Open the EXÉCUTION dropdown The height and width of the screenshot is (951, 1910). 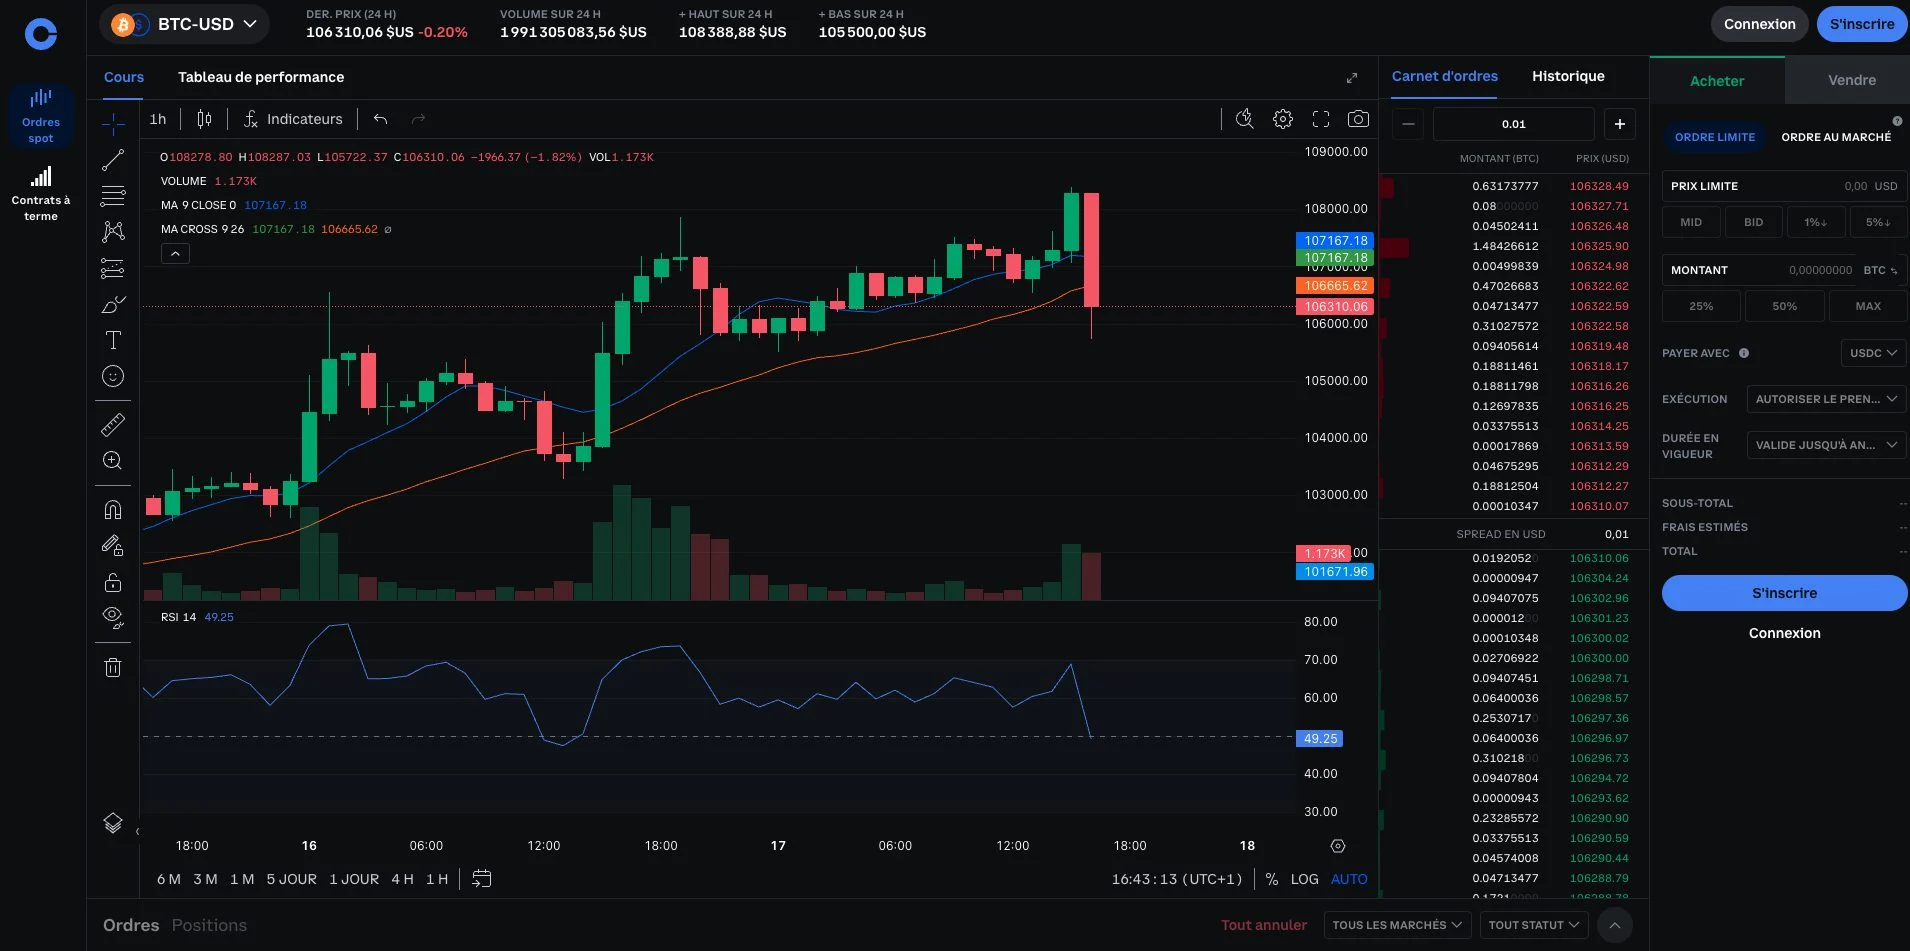tap(1826, 399)
